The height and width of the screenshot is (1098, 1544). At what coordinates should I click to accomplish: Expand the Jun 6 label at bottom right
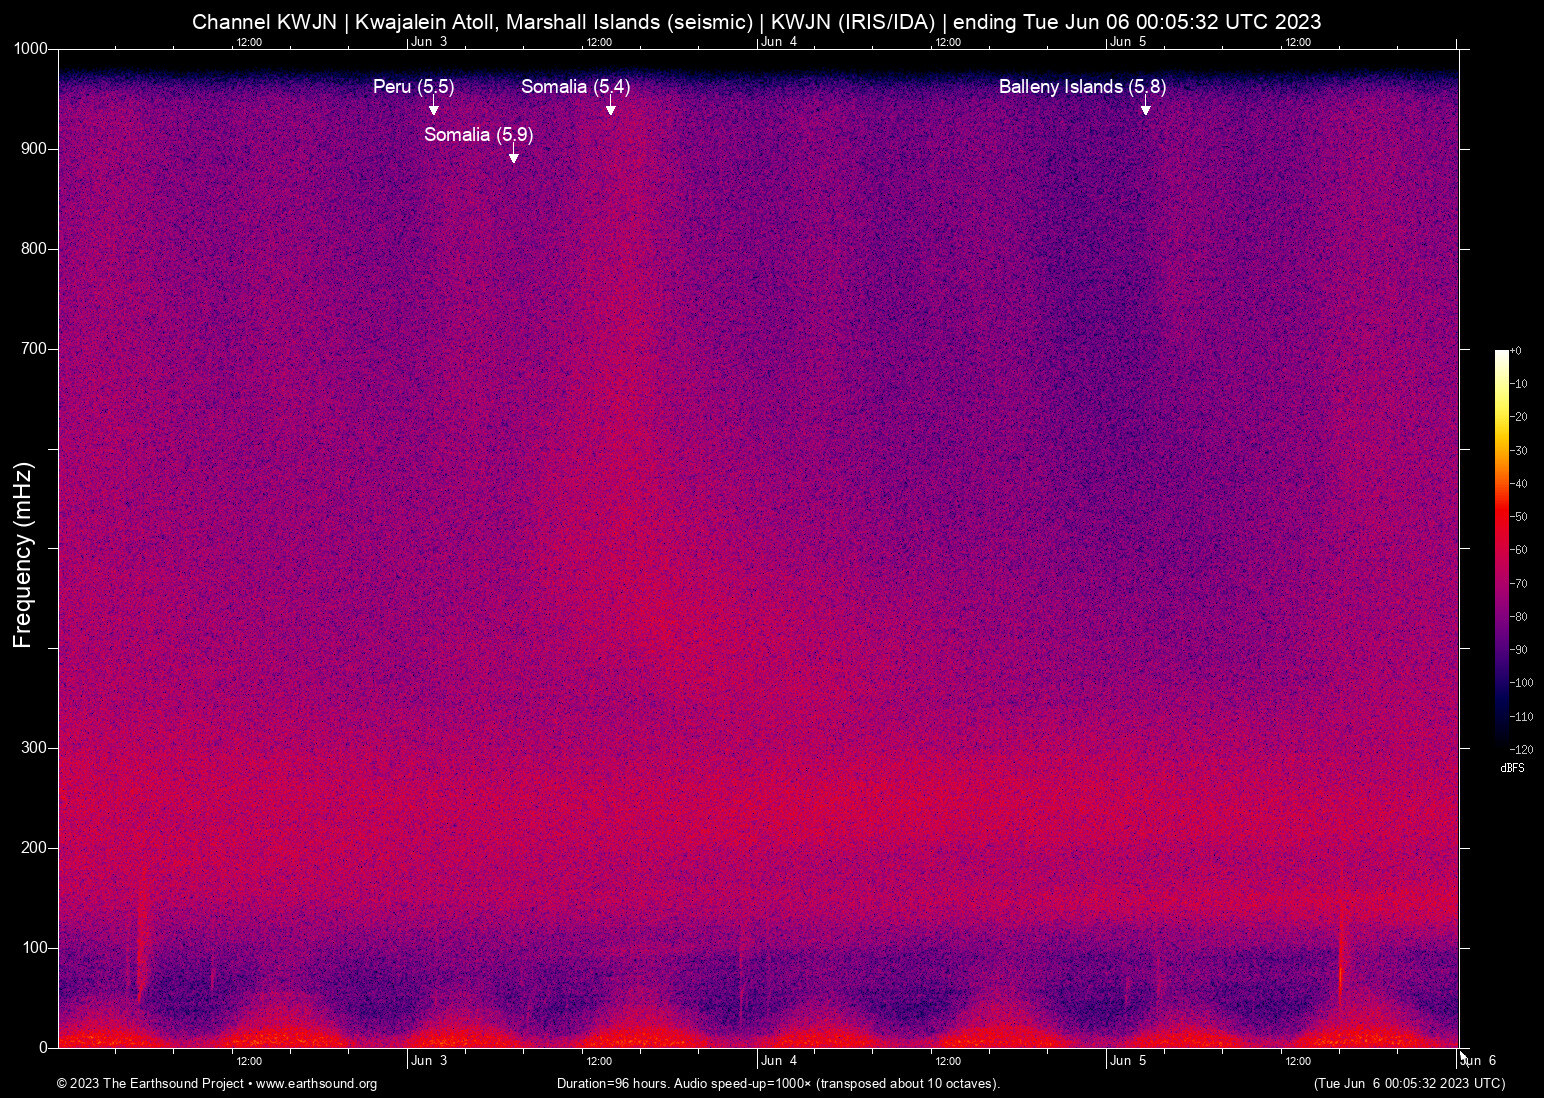[x=1479, y=1060]
